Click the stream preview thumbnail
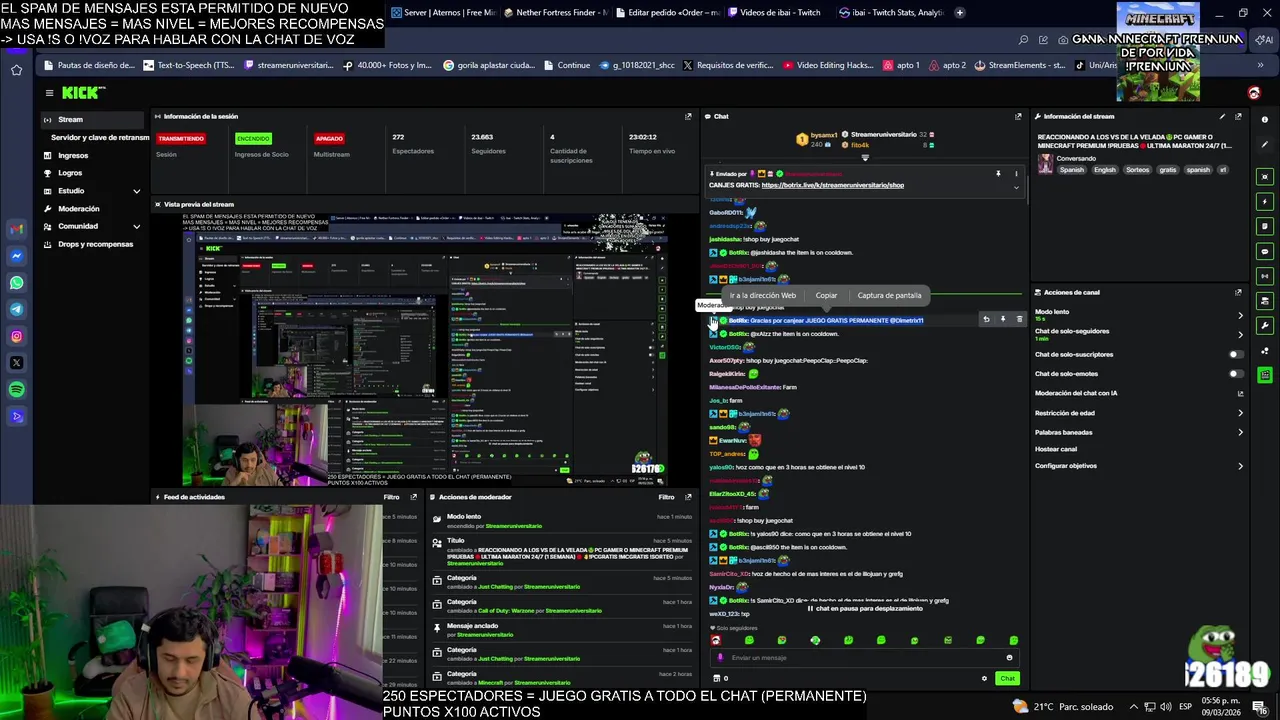 (x=424, y=349)
